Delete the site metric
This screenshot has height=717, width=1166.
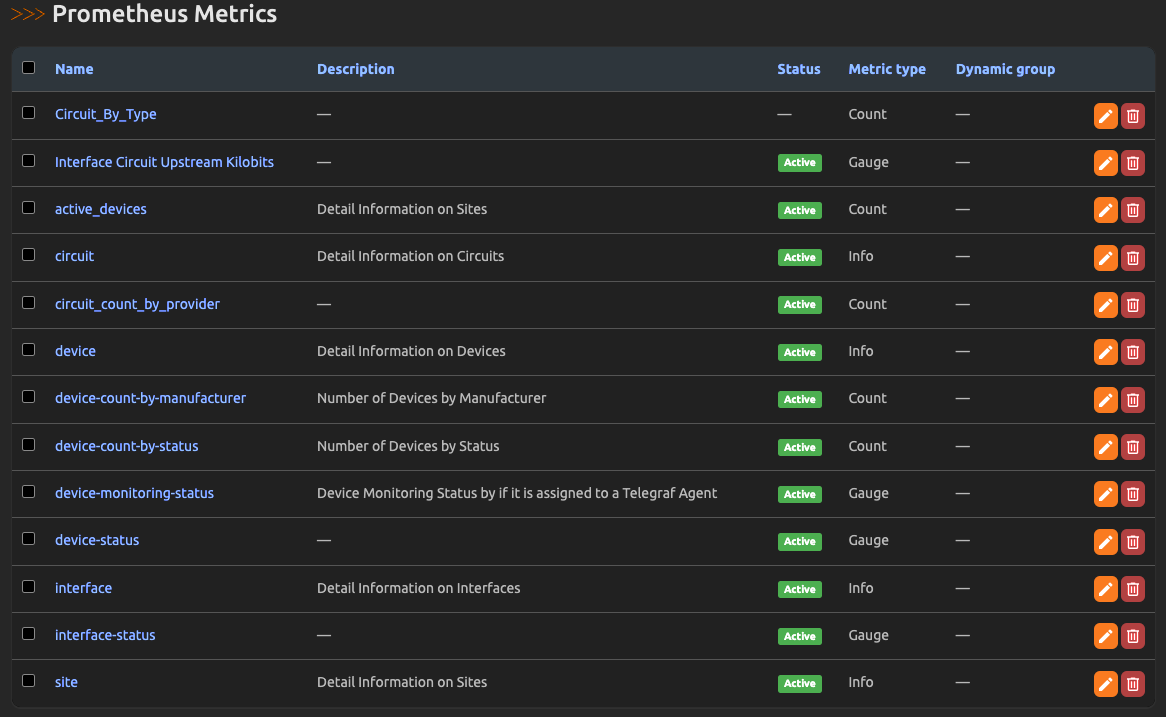[x=1133, y=684]
